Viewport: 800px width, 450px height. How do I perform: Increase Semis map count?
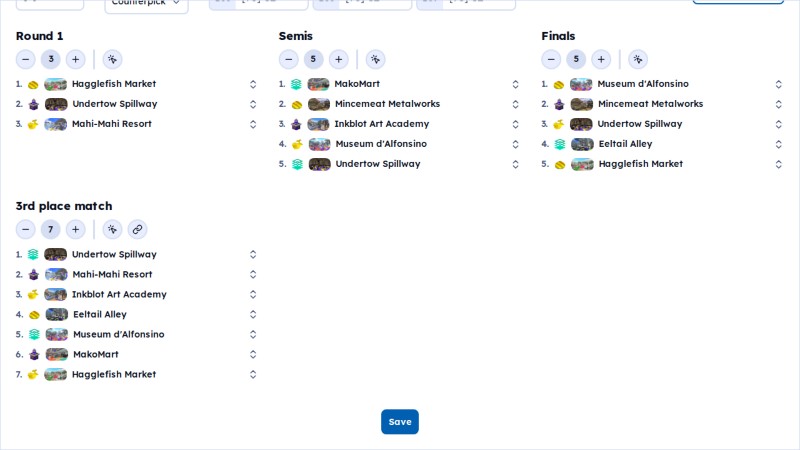click(x=338, y=59)
